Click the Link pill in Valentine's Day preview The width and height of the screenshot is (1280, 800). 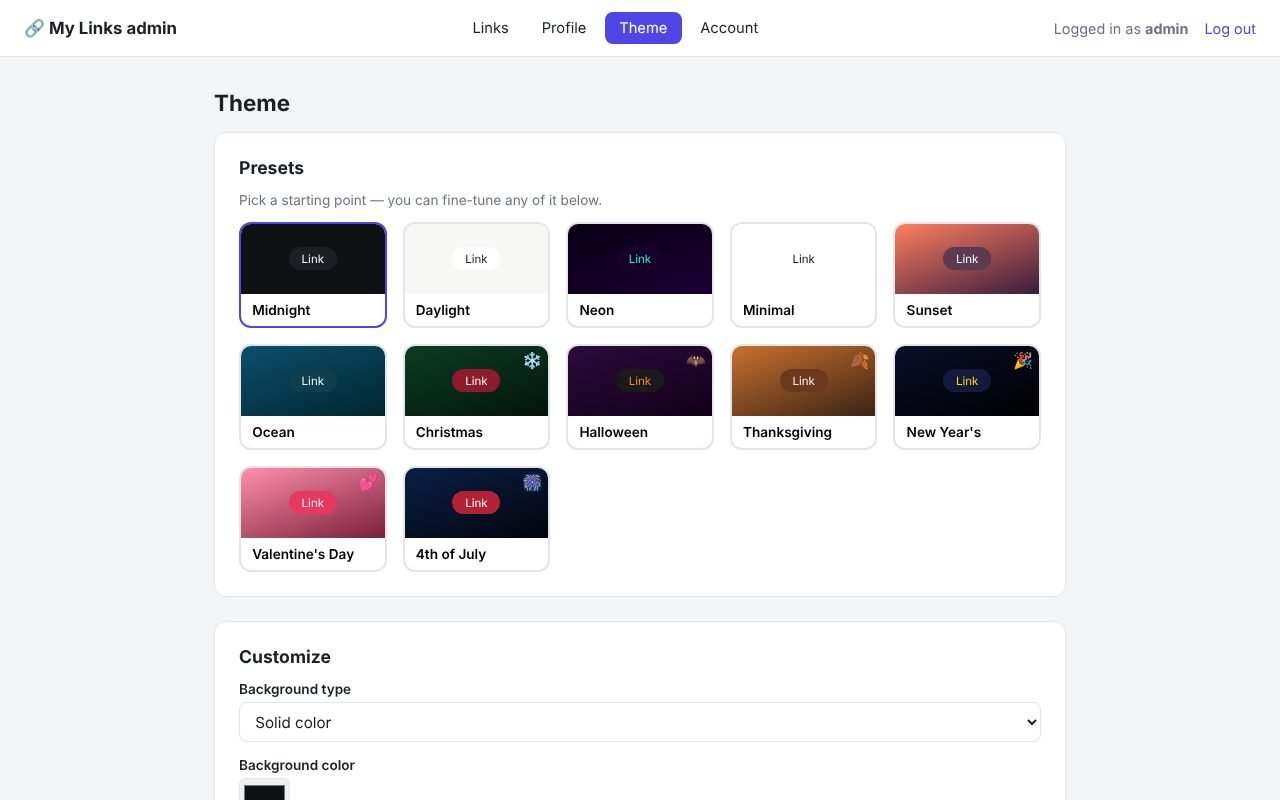pos(313,503)
